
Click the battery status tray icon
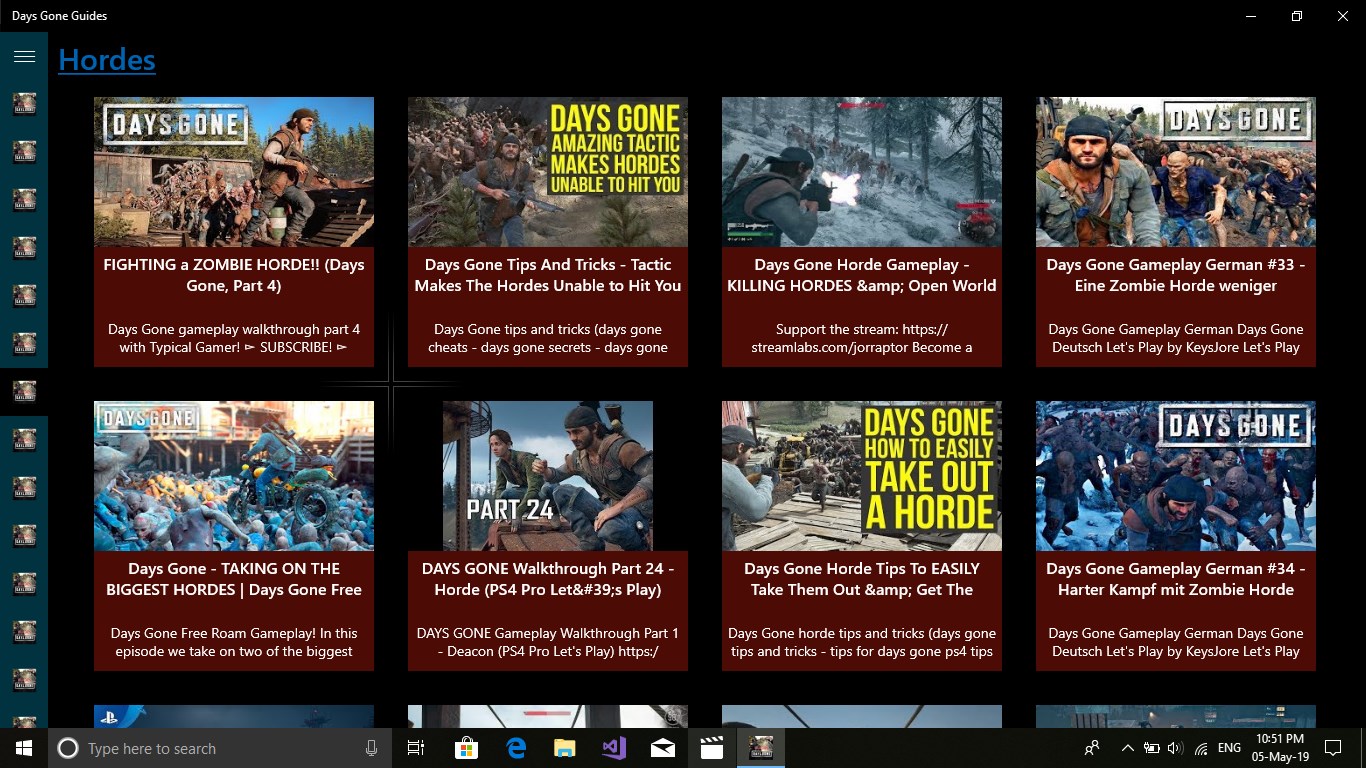[1151, 748]
